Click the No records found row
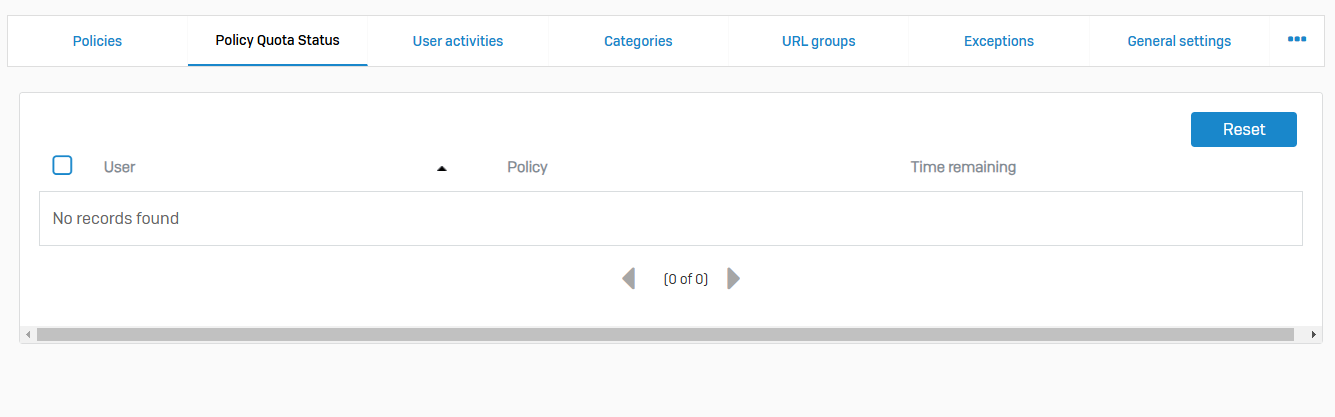Screen dimensions: 1335x417 (670, 218)
